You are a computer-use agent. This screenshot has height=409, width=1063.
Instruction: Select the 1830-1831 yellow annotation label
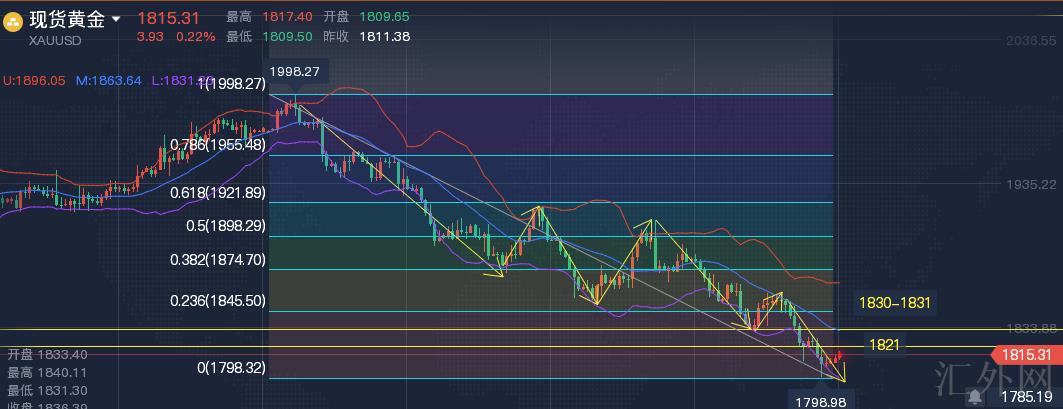click(x=893, y=301)
